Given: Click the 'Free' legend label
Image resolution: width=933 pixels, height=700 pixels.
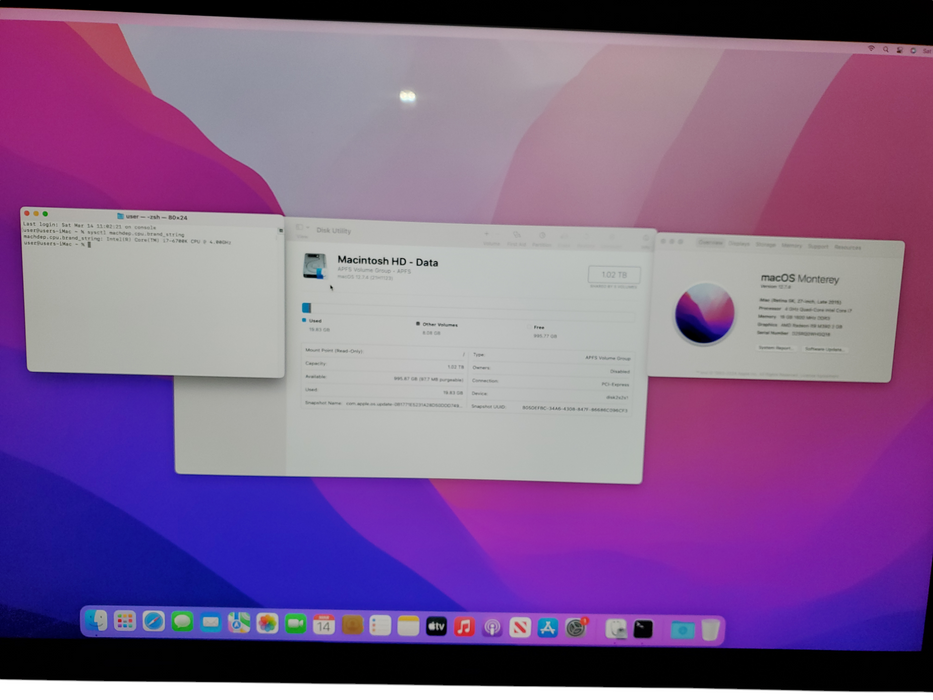Looking at the screenshot, I should [539, 327].
